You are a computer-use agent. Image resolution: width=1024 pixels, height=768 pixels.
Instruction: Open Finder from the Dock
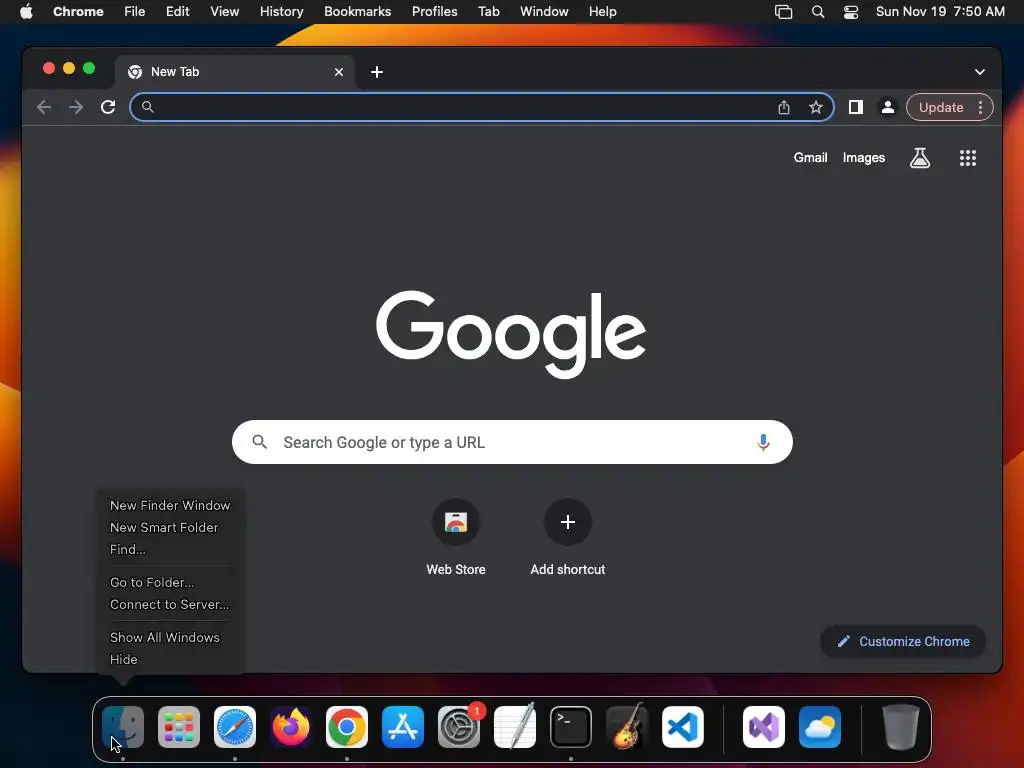coord(123,727)
